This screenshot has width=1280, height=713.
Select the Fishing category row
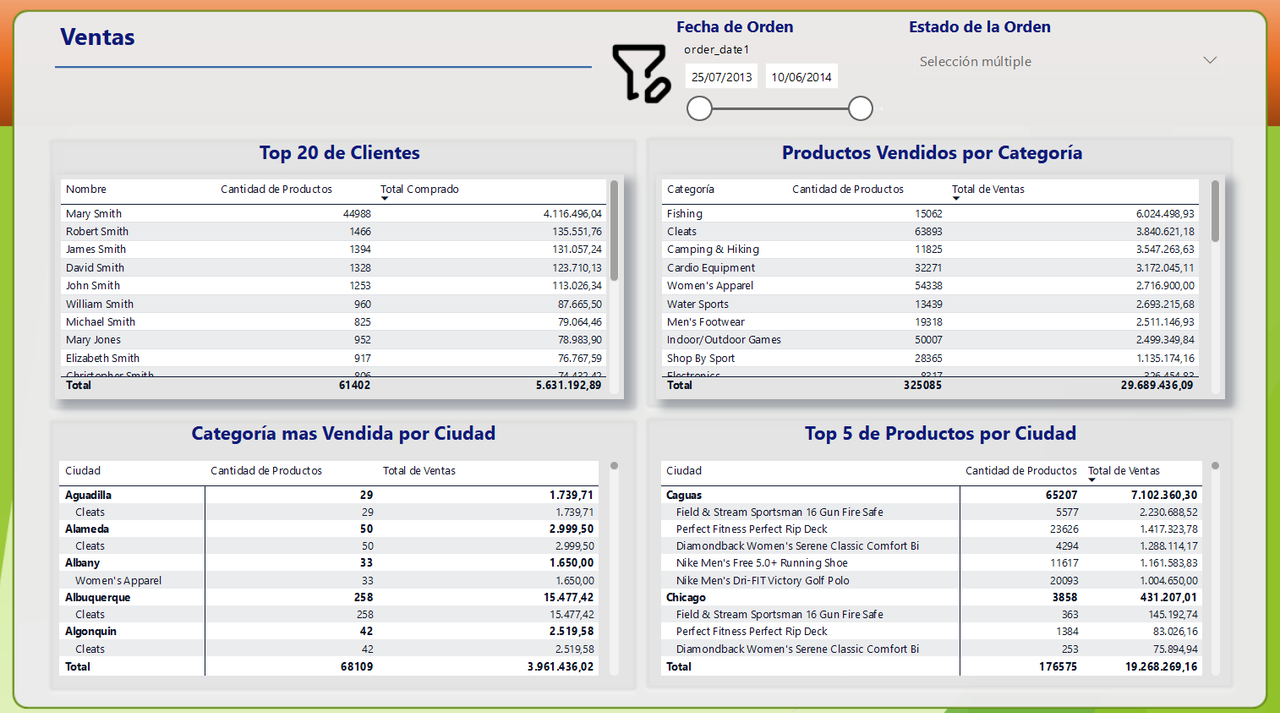(x=930, y=213)
